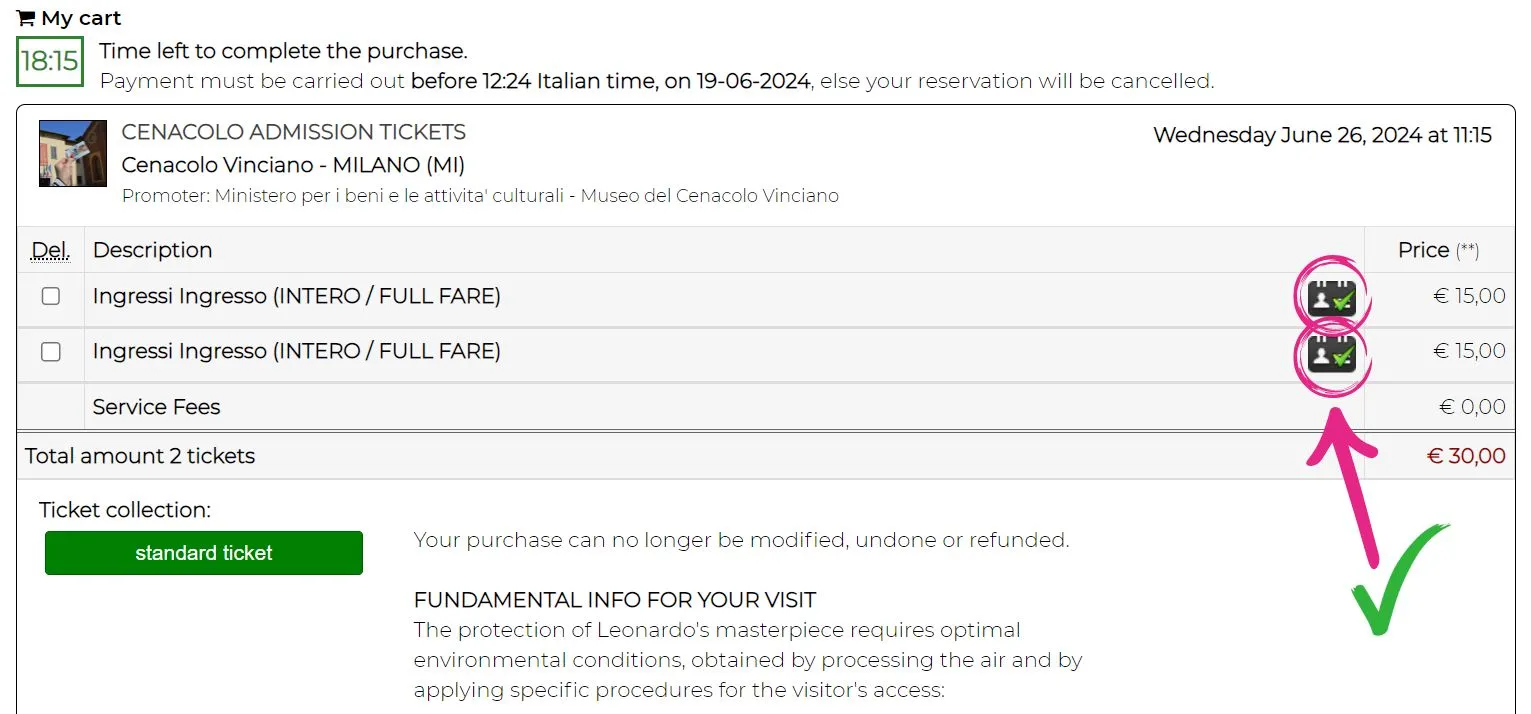
Task: Click the 18:15 countdown timer box
Action: [x=50, y=61]
